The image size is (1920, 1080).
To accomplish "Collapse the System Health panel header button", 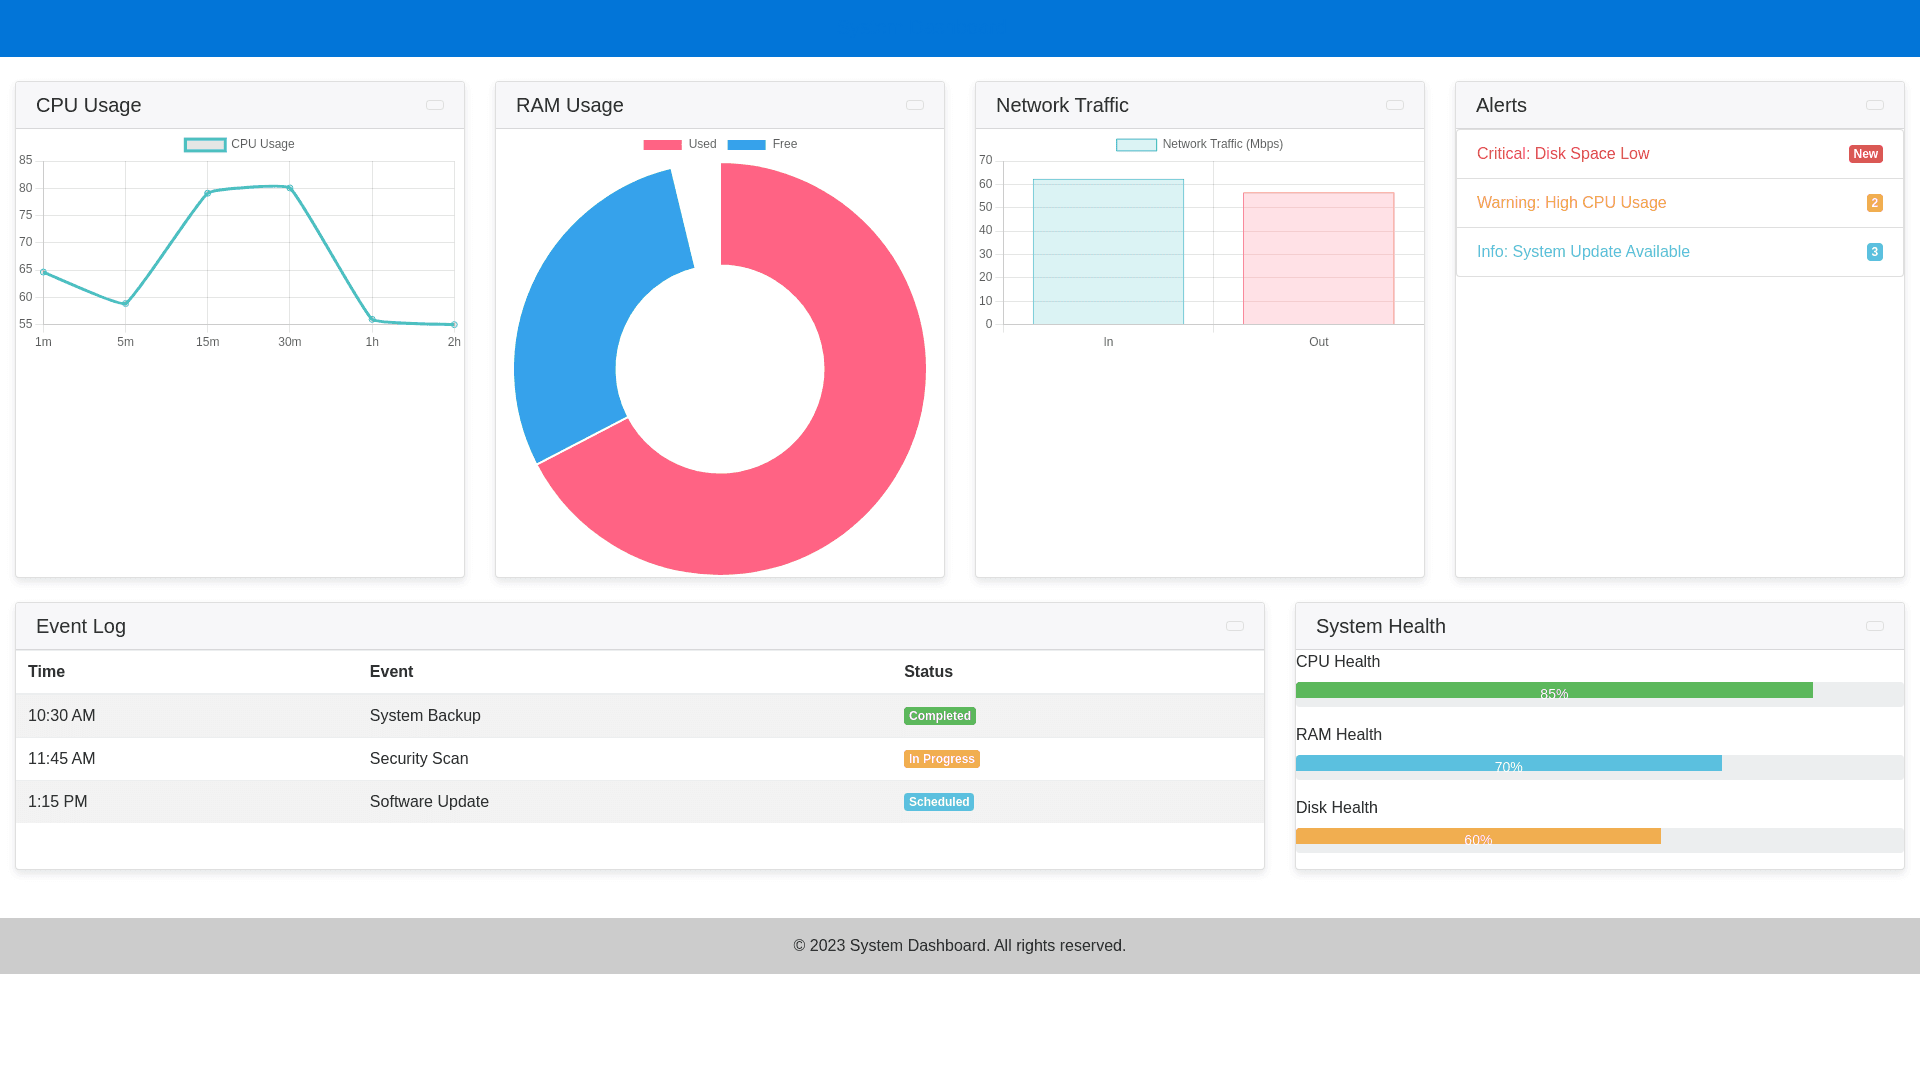I will (x=1875, y=626).
